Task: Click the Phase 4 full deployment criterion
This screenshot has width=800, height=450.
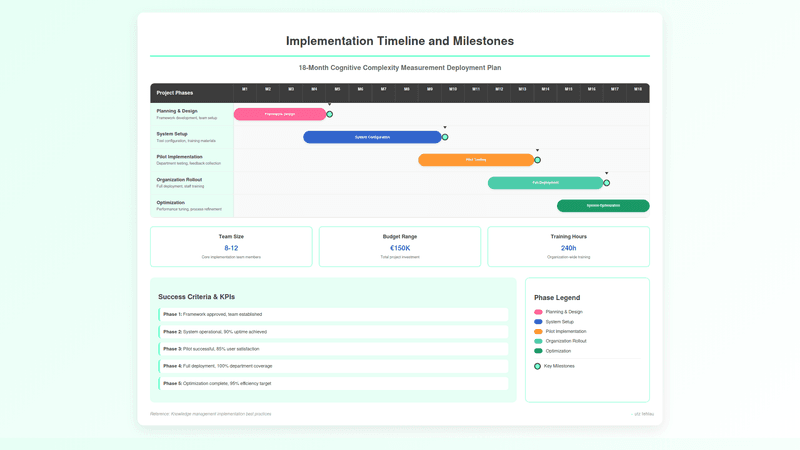Action: pyautogui.click(x=333, y=366)
